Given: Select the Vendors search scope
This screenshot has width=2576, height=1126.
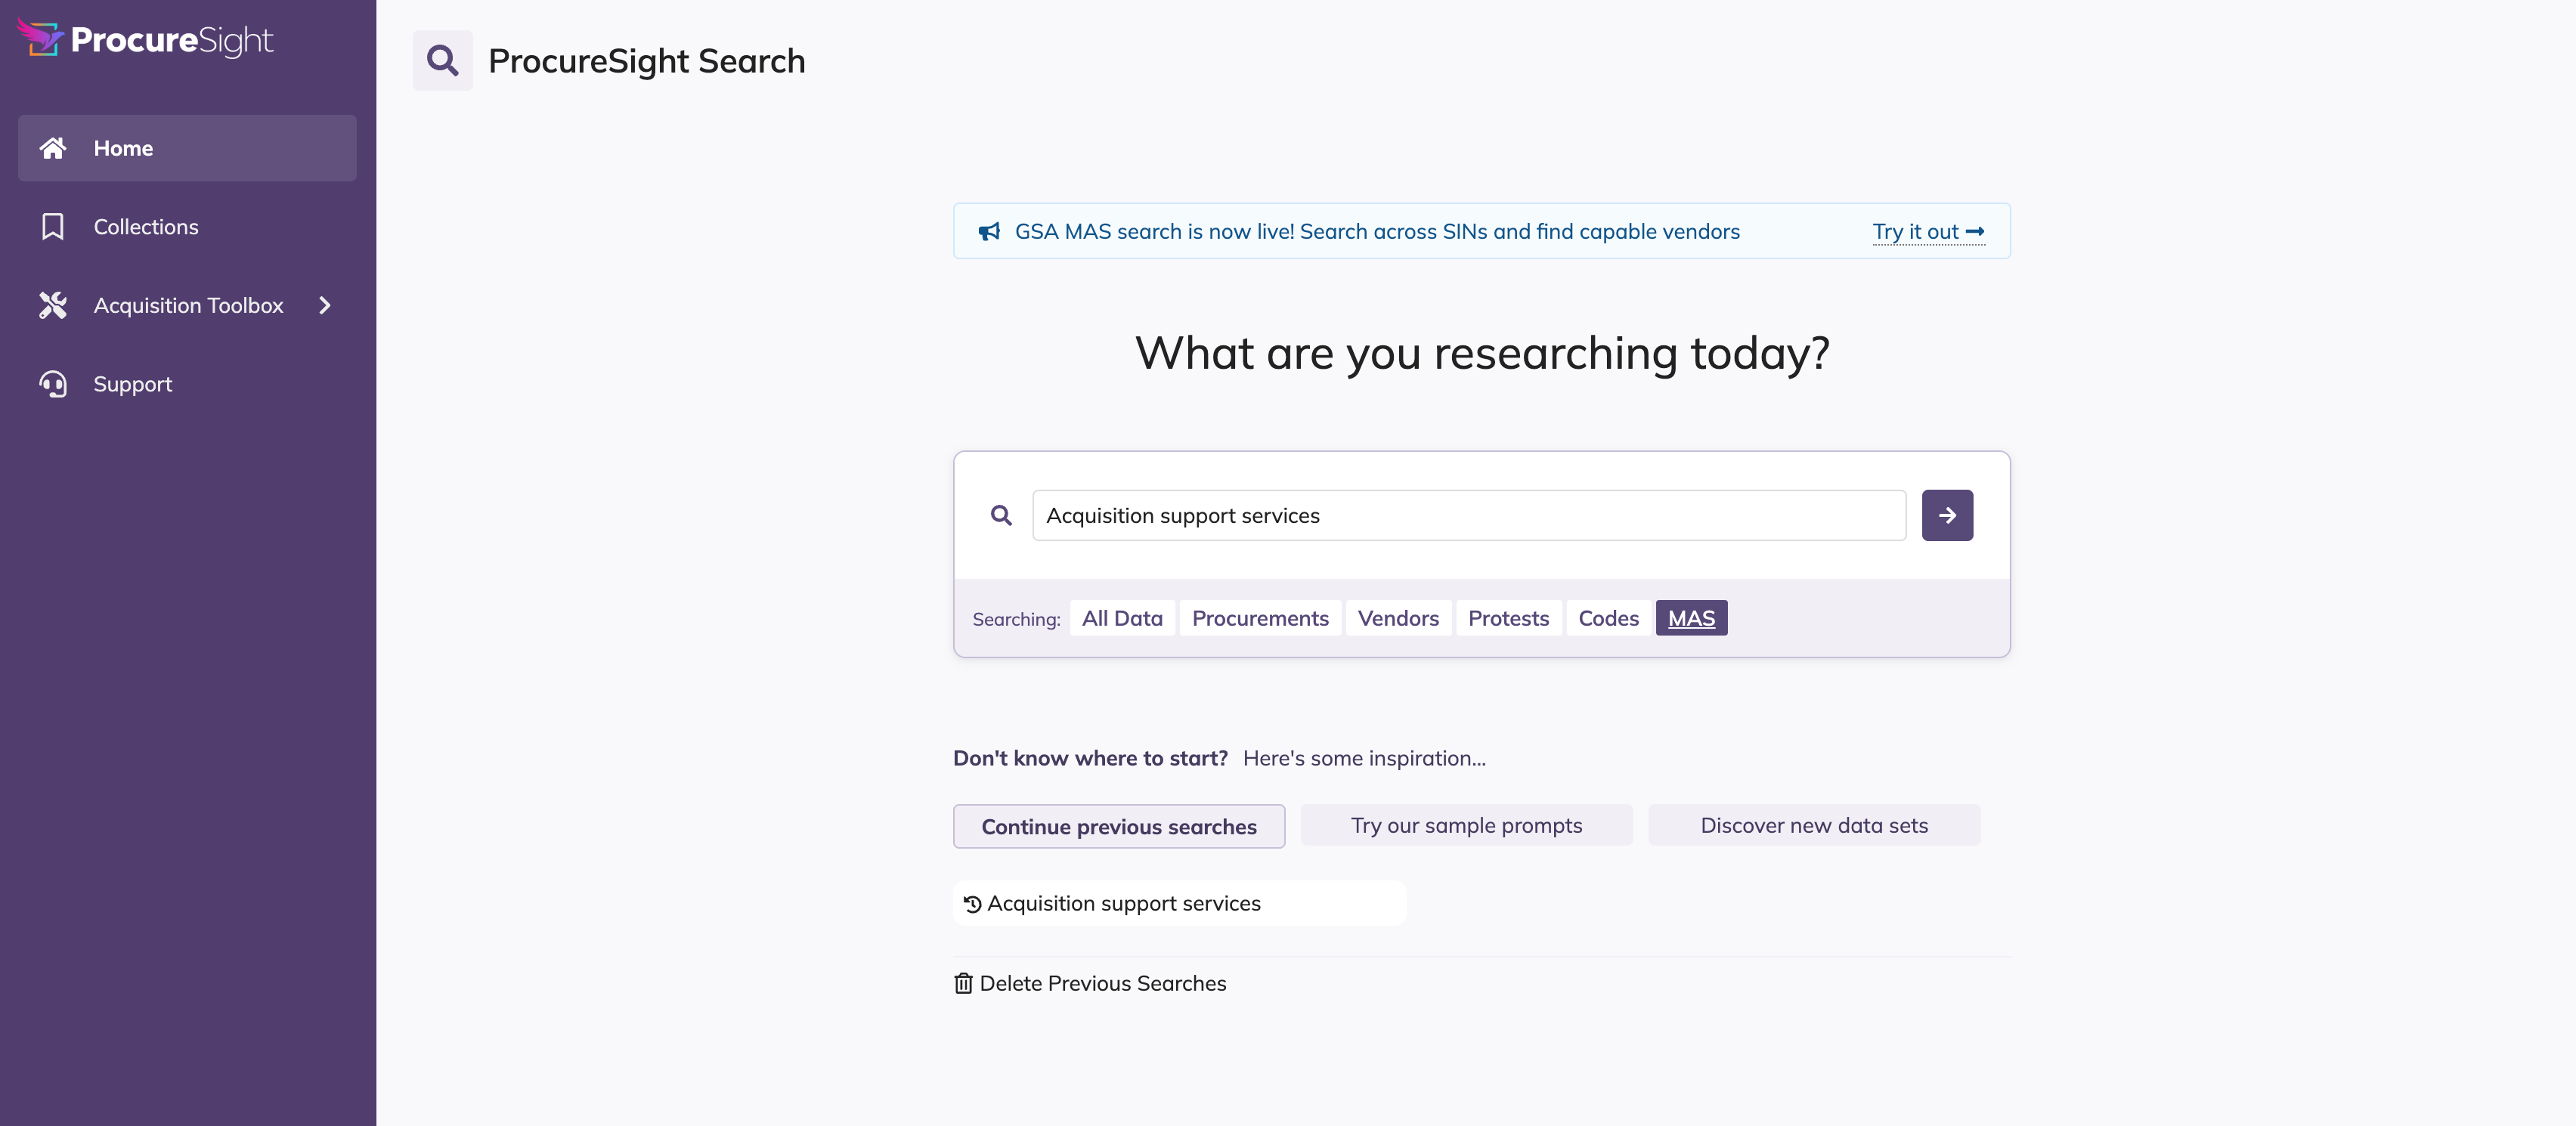Looking at the screenshot, I should 1398,618.
